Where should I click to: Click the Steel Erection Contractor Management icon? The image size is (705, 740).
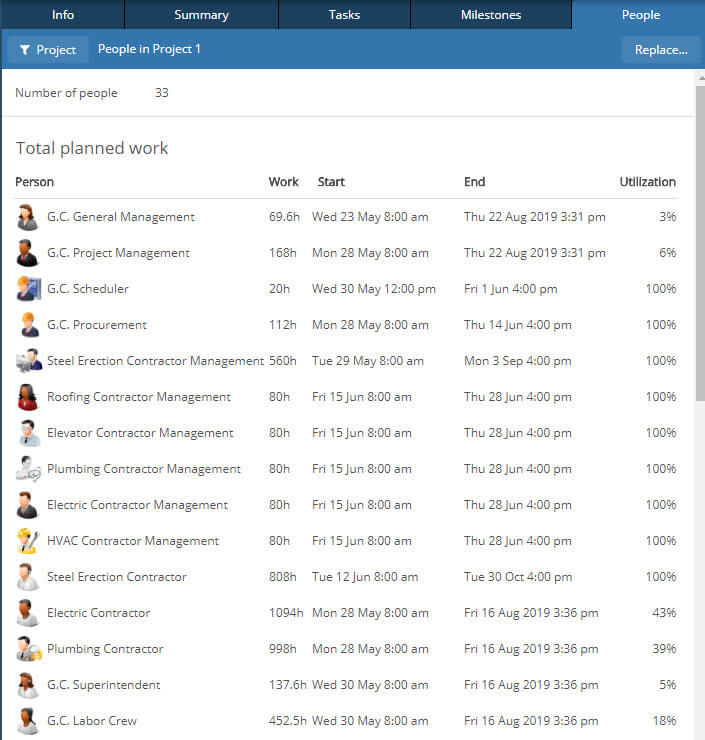(x=28, y=361)
